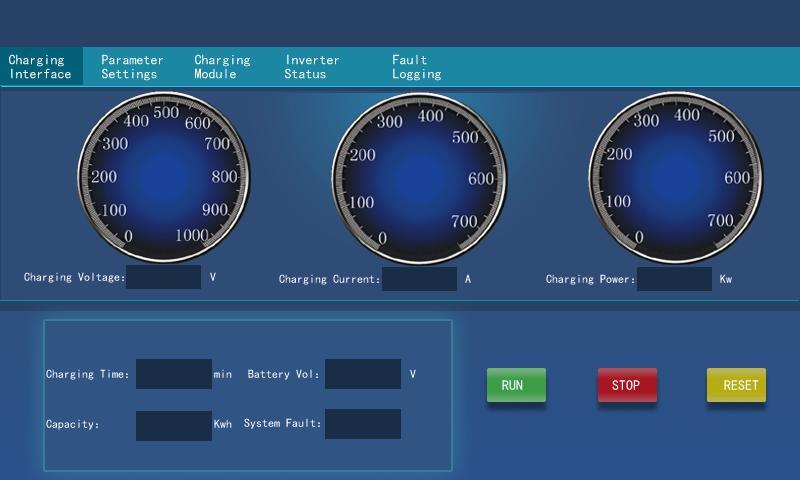Click the charging power gauge dial
Viewport: 800px width, 480px height.
coord(675,178)
